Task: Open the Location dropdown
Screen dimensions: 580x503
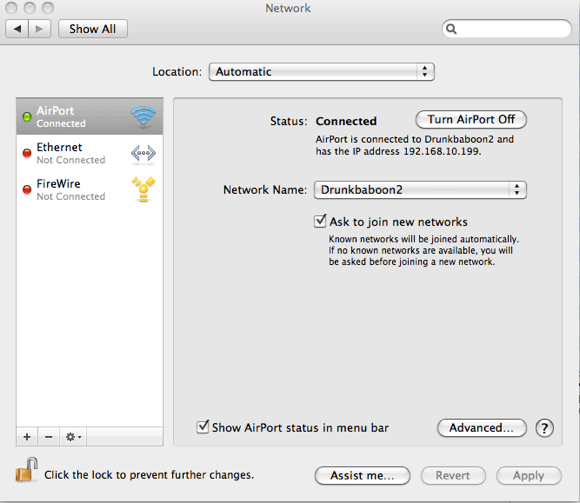Action: [321, 72]
